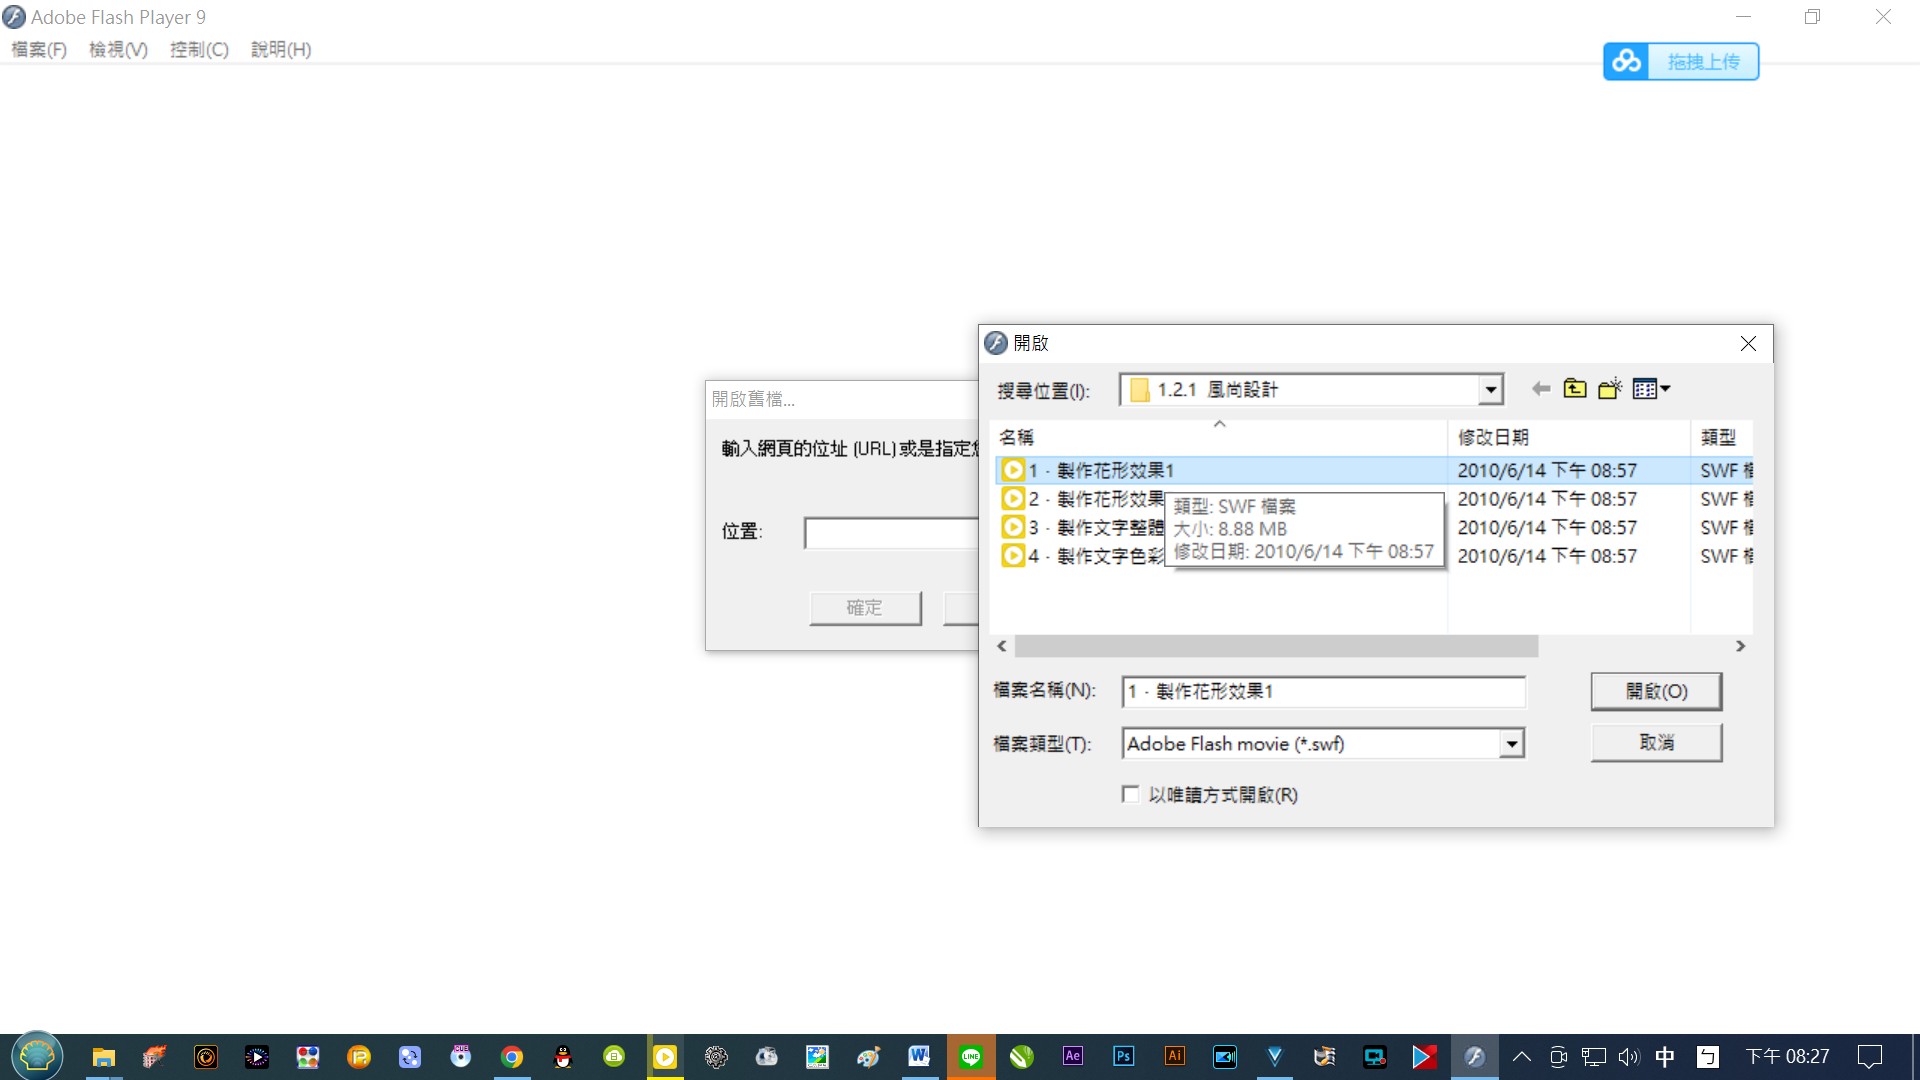Image resolution: width=1920 pixels, height=1080 pixels.
Task: Enable the open as read-only (以唯讀方式開啟) checkbox
Action: [x=1131, y=795]
